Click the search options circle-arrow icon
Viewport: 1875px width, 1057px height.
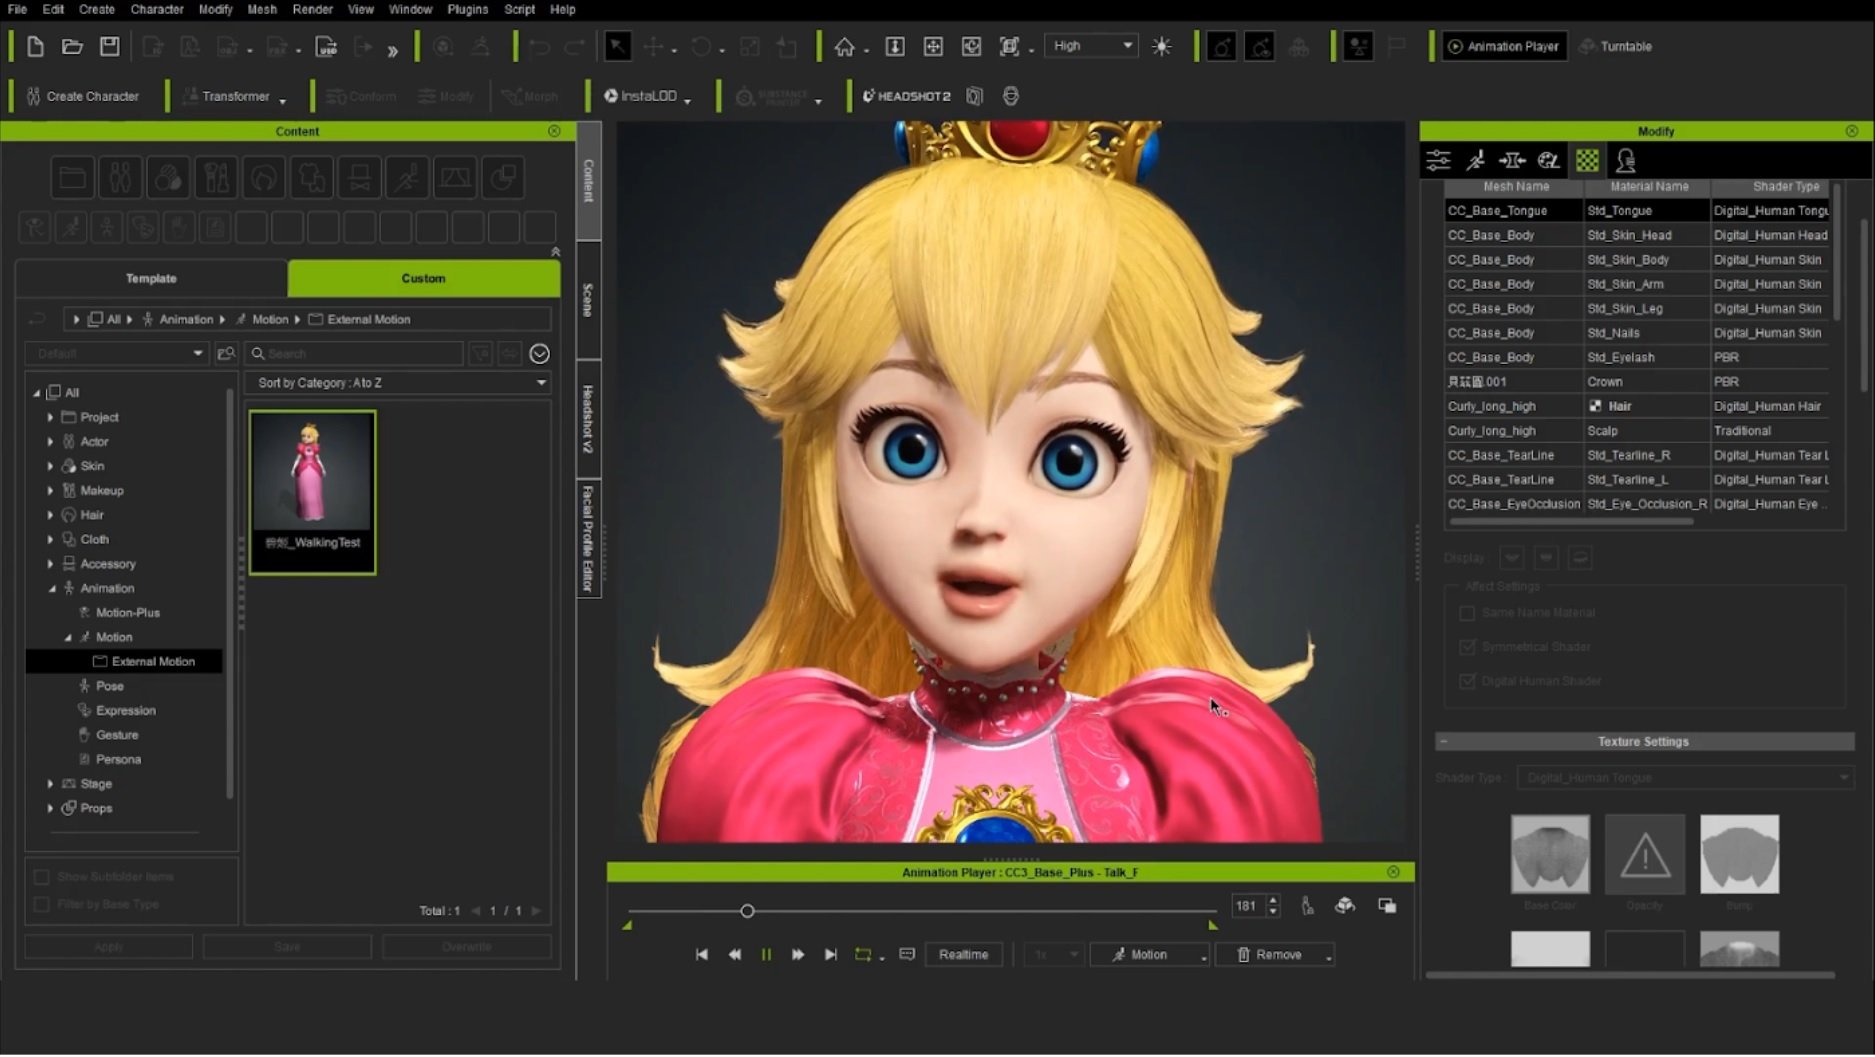[539, 353]
